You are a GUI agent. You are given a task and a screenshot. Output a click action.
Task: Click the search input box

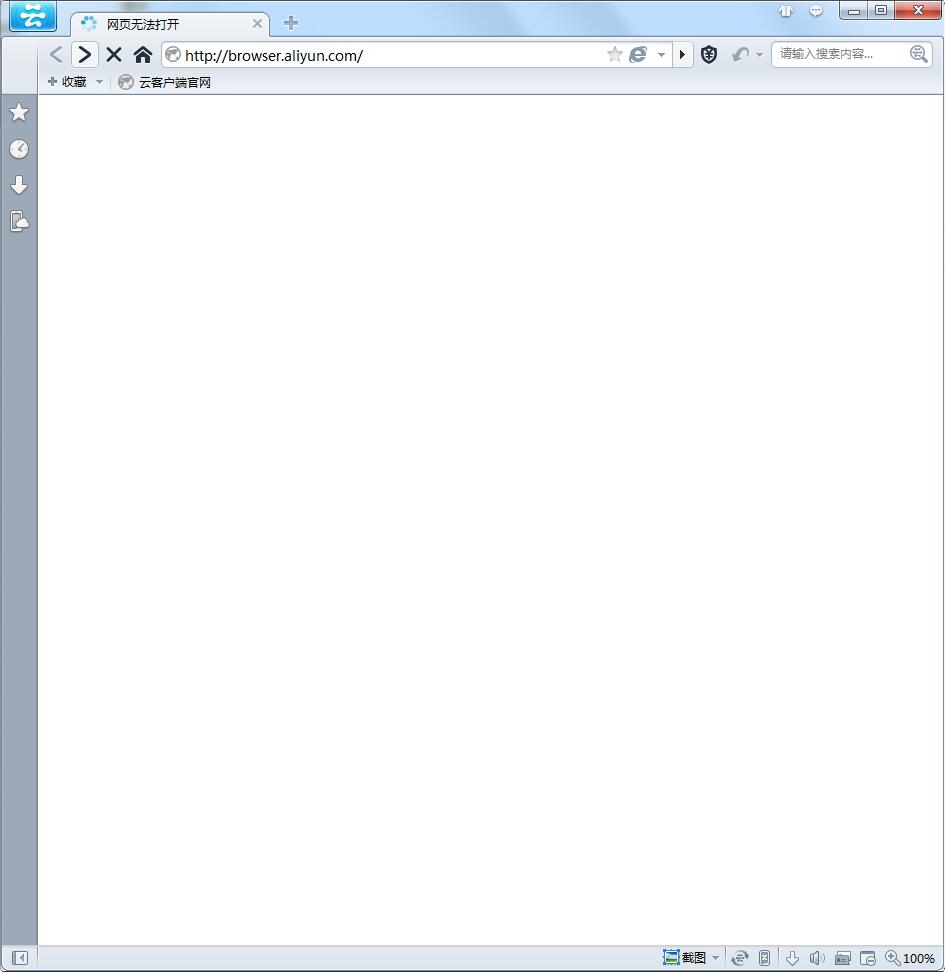tap(840, 54)
